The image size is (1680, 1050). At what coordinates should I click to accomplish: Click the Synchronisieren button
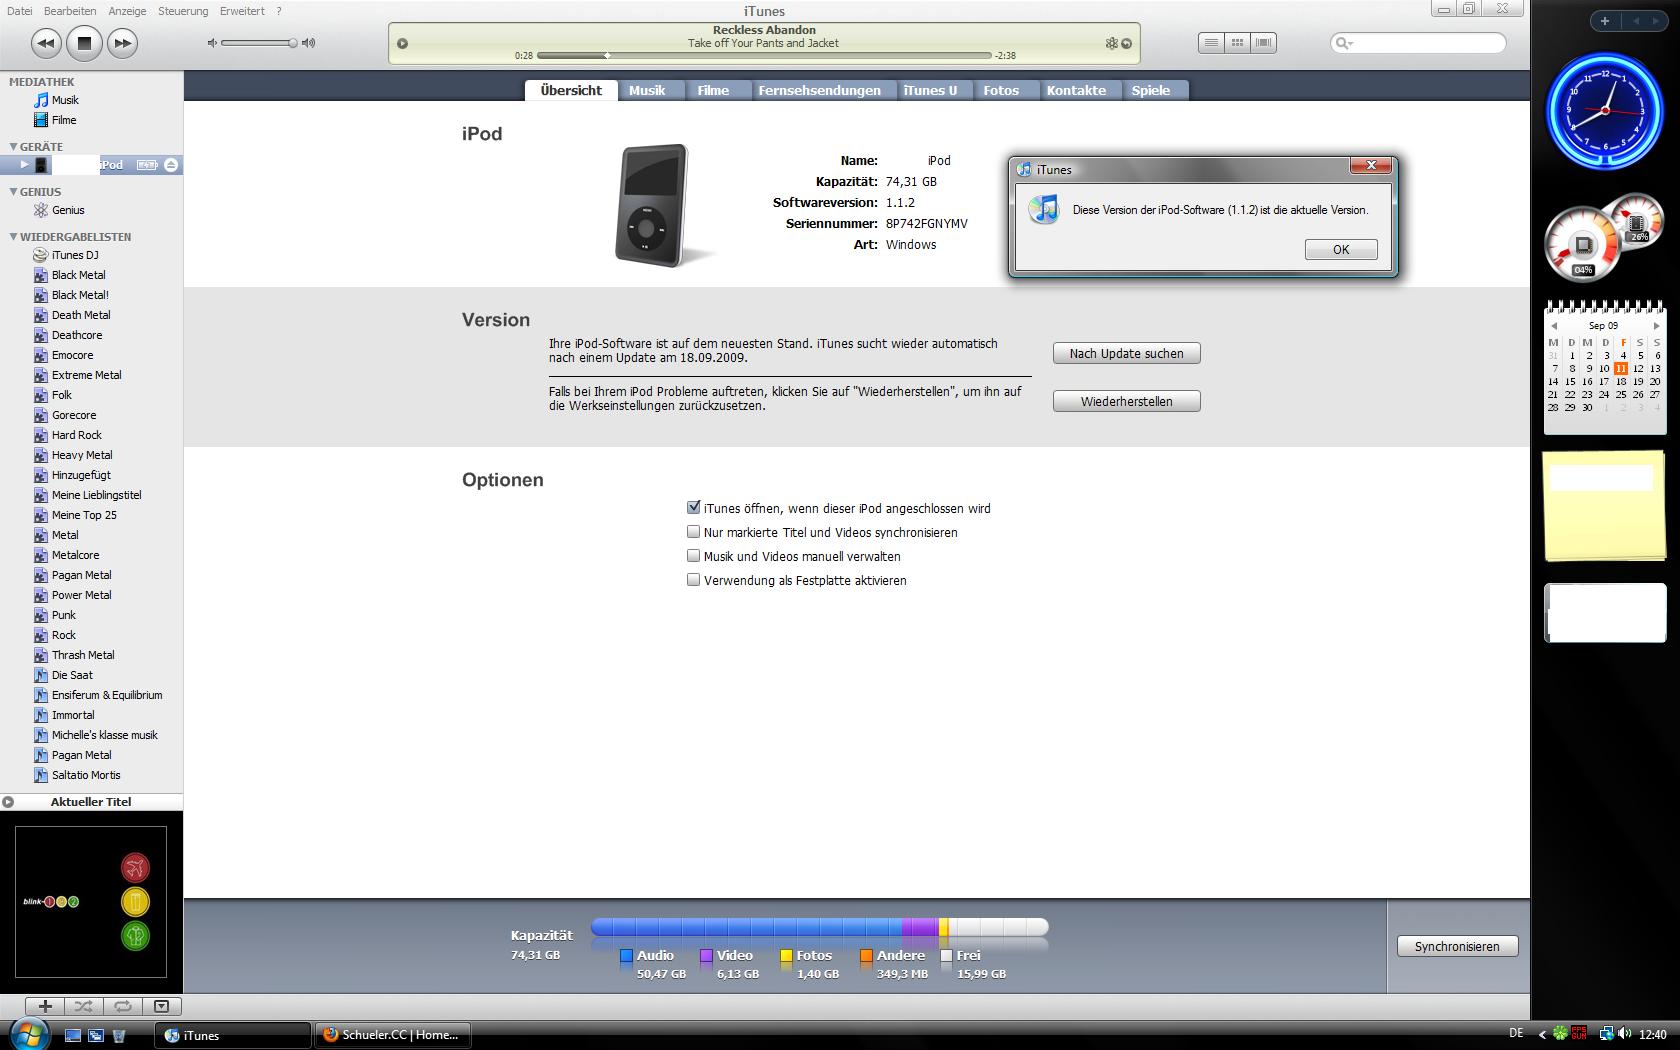point(1457,946)
